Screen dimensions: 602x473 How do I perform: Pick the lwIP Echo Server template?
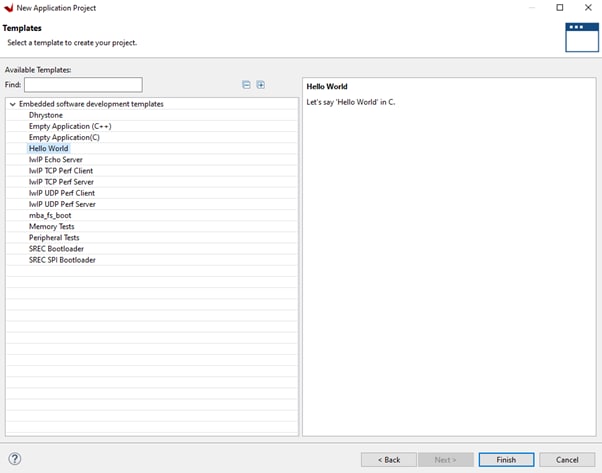click(56, 159)
